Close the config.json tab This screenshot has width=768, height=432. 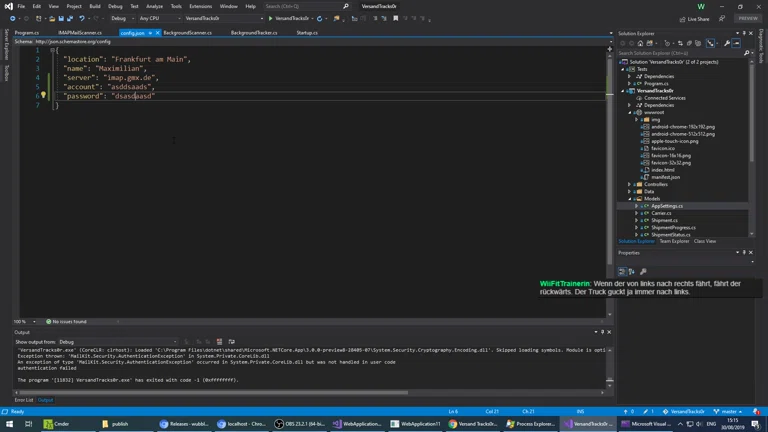point(157,33)
